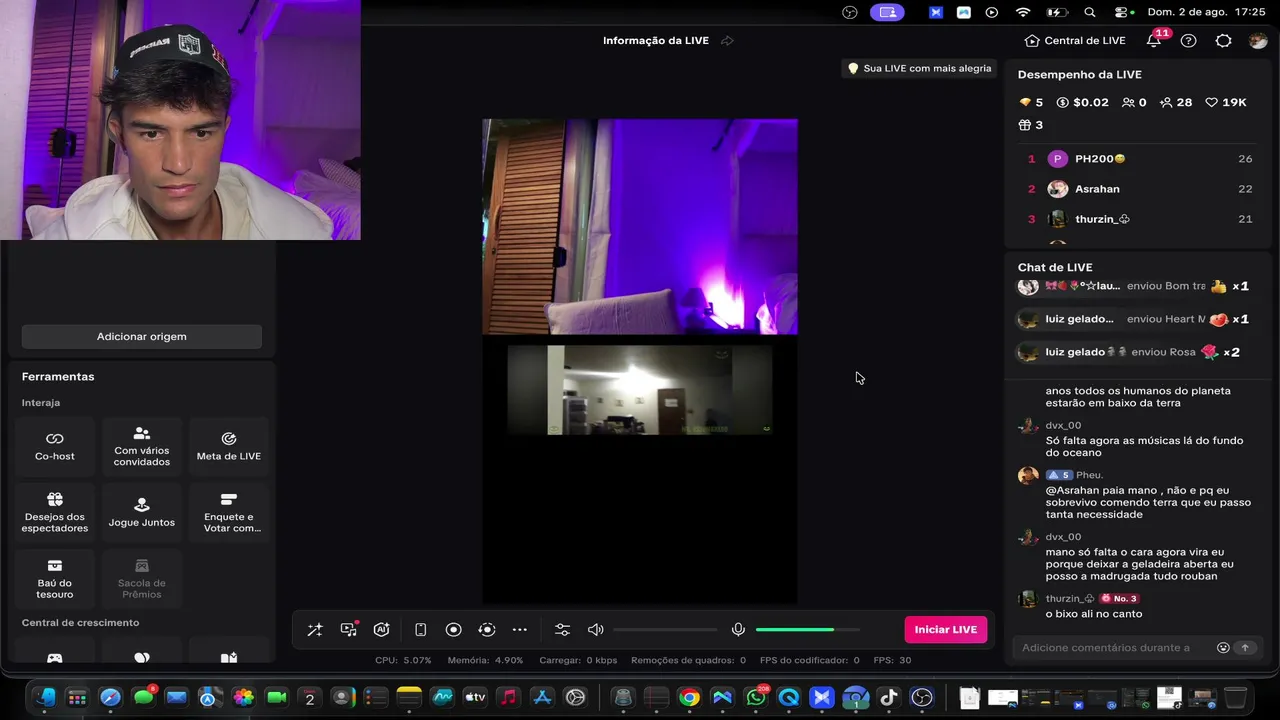1280x720 pixels.
Task: Share the LIVE info via arrow icon
Action: click(x=727, y=41)
